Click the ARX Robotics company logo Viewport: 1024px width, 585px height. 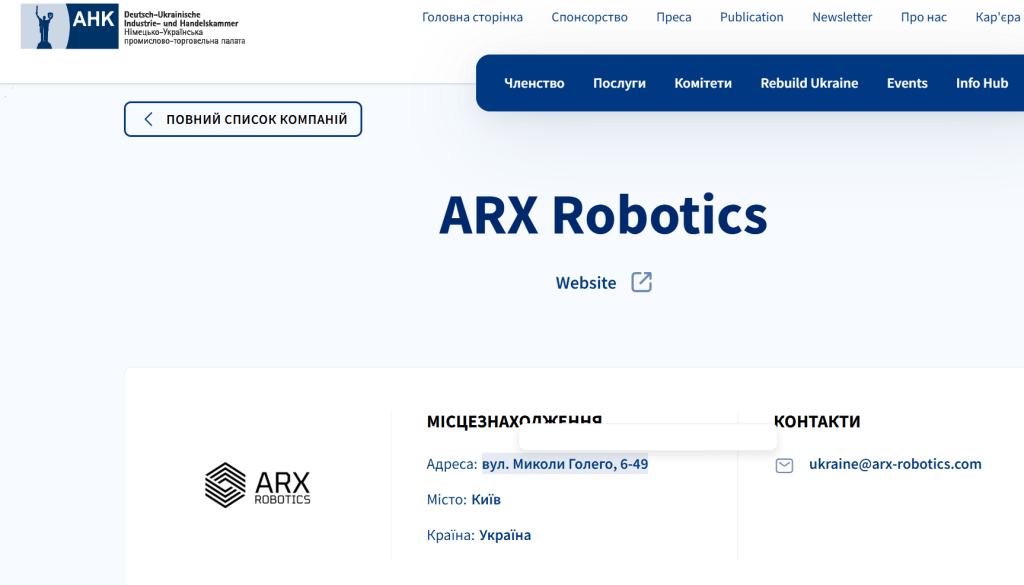click(x=258, y=484)
